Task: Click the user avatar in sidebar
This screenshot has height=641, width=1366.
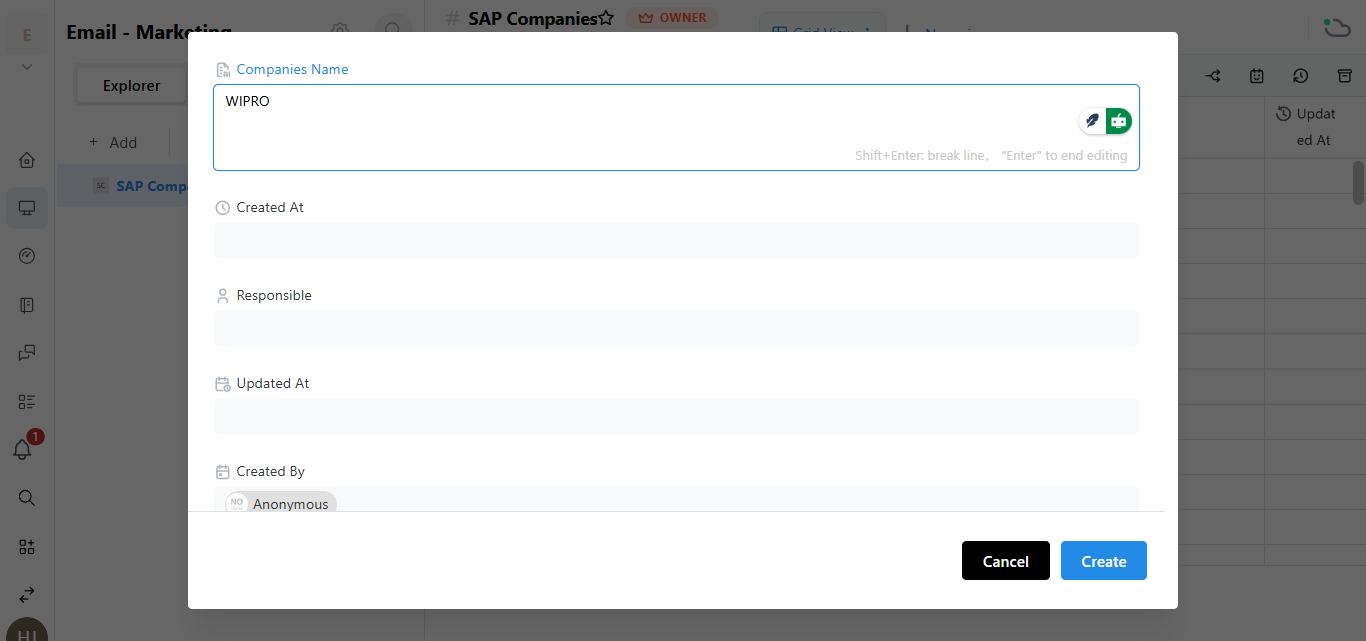Action: click(x=27, y=630)
